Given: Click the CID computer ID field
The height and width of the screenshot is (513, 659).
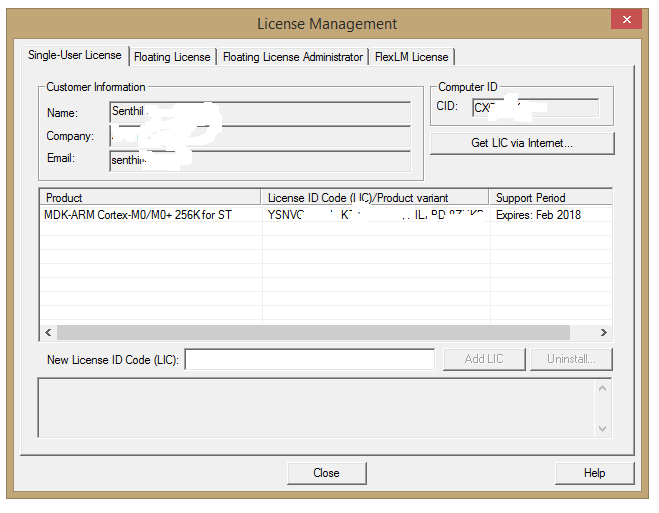Looking at the screenshot, I should (x=535, y=108).
